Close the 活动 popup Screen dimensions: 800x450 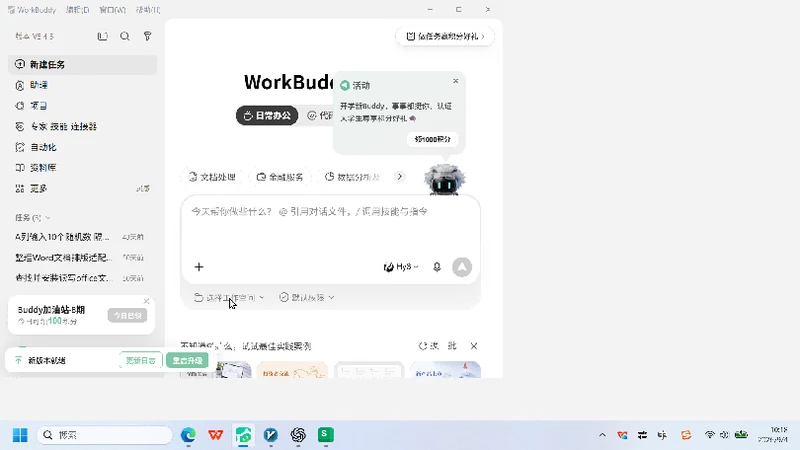[456, 81]
